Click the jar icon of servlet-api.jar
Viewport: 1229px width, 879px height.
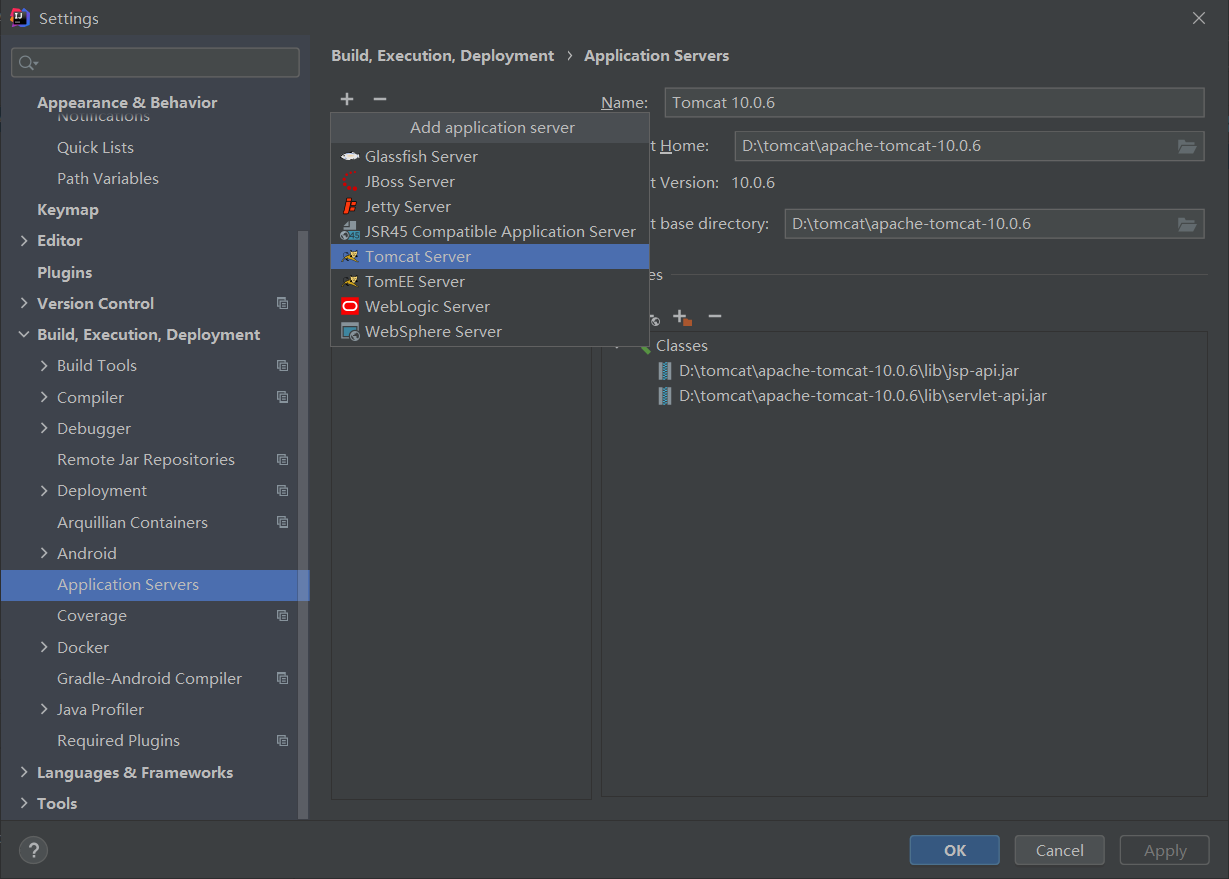665,396
